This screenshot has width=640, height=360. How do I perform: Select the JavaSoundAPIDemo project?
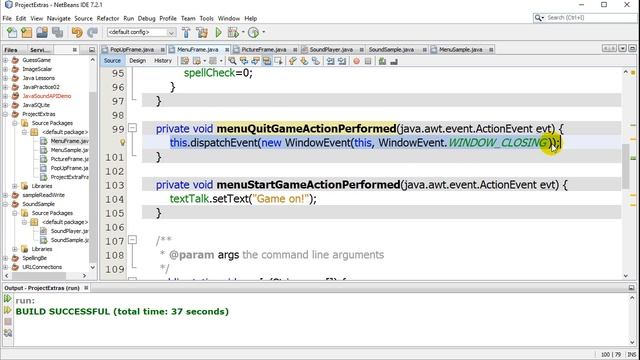tap(47, 96)
